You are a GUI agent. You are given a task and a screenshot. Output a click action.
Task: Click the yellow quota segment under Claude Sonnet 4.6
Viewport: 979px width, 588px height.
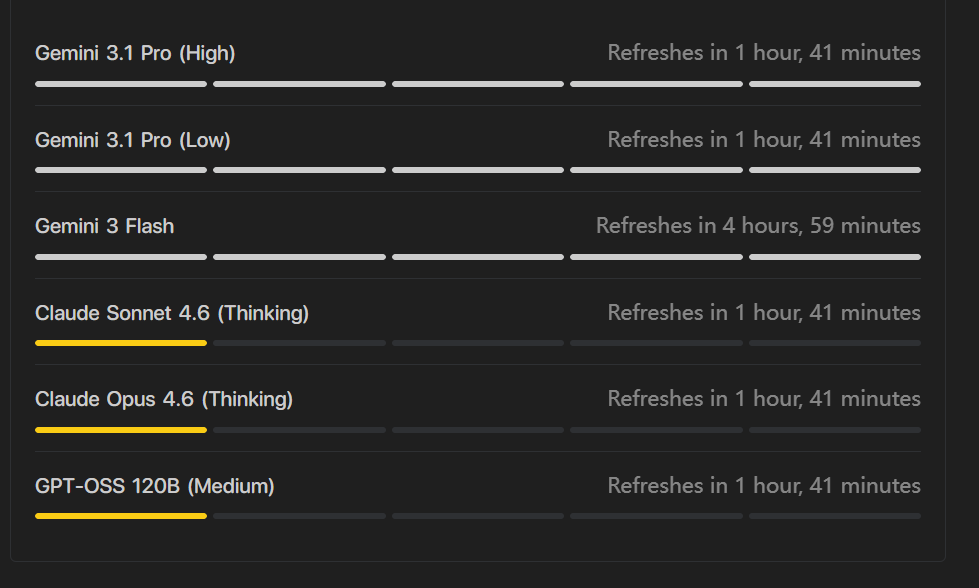[121, 343]
